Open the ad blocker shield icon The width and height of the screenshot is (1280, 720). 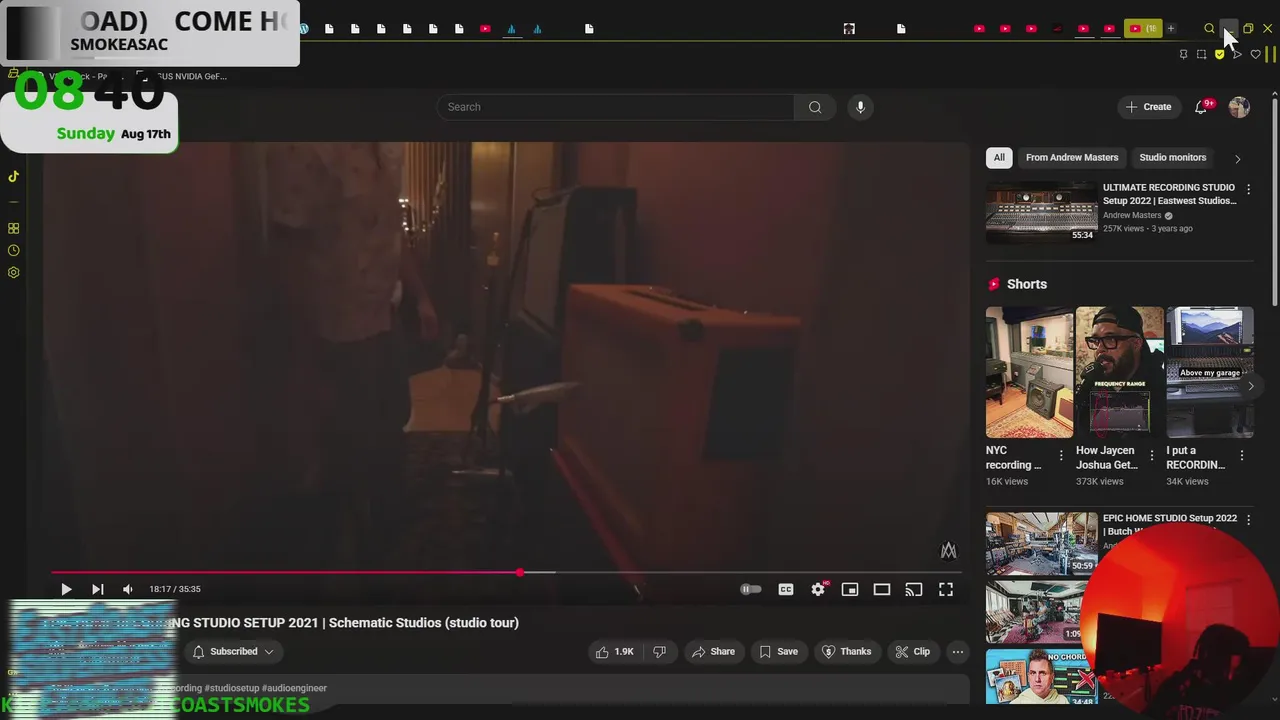pos(1220,54)
